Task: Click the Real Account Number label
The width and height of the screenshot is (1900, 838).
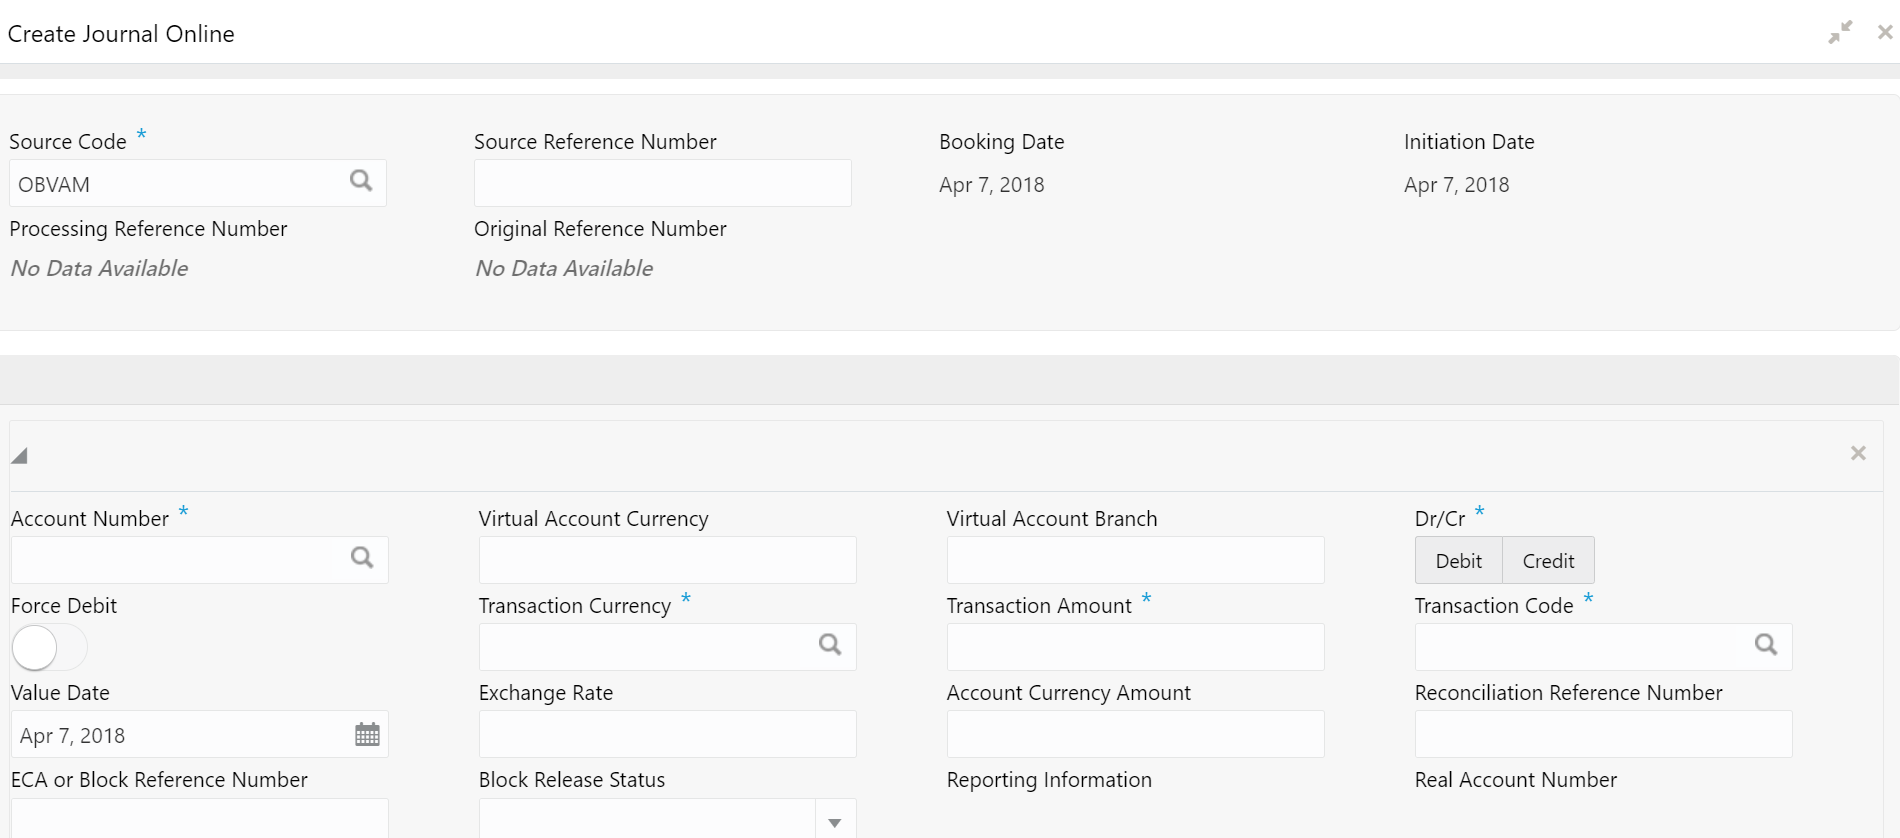Action: [x=1515, y=780]
